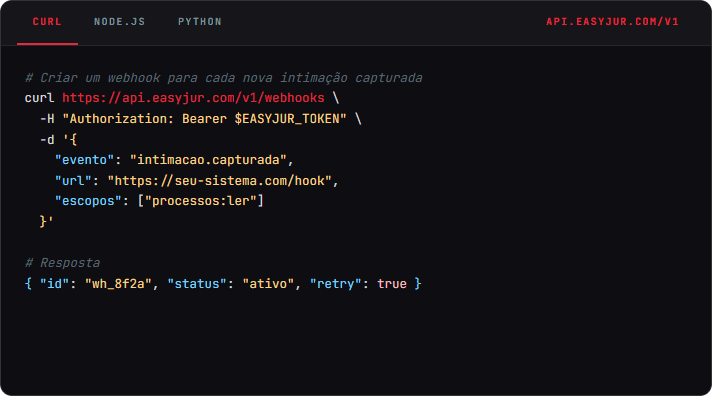Click the "escopos" key
This screenshot has height=396, width=712.
[88, 201]
